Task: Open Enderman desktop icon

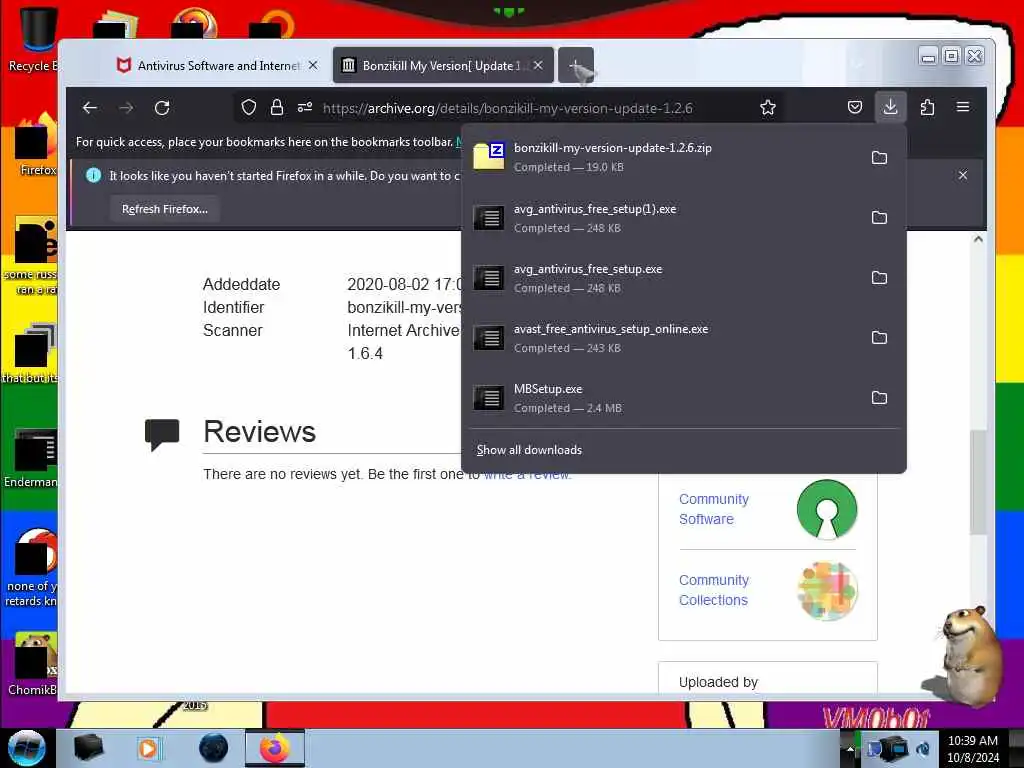Action: (31, 458)
